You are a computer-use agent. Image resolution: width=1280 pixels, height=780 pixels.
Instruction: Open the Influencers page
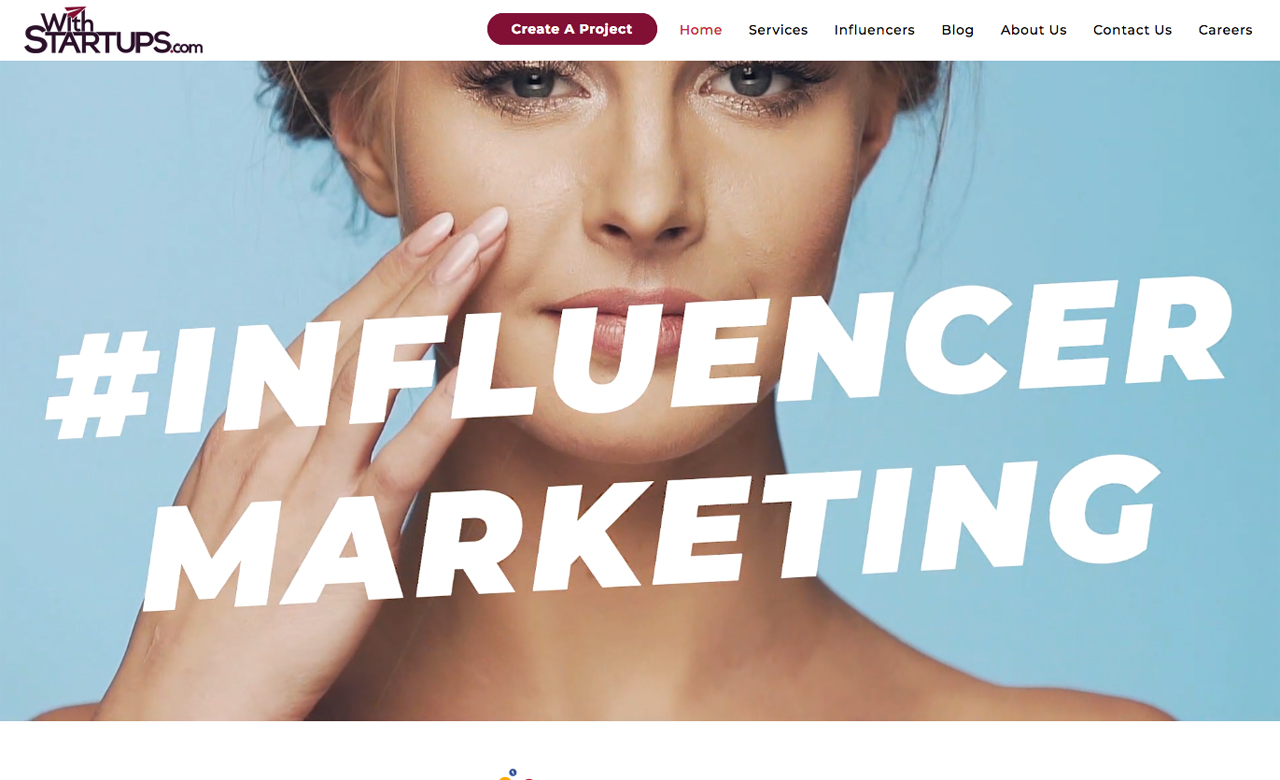coord(874,30)
